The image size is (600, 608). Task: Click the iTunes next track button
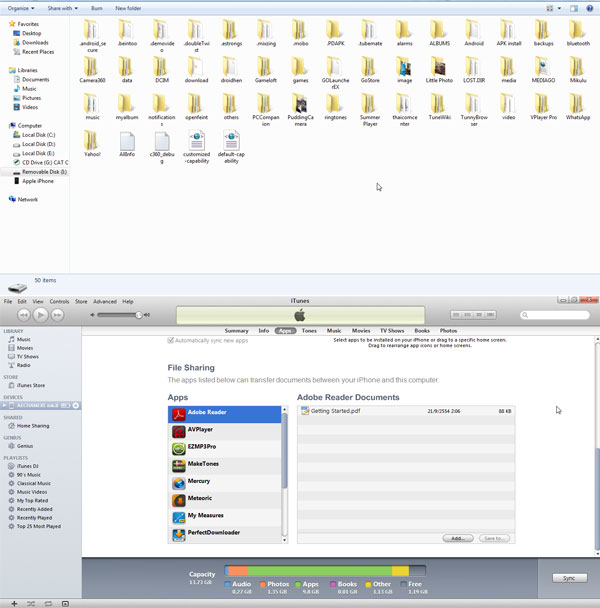pyautogui.click(x=57, y=315)
